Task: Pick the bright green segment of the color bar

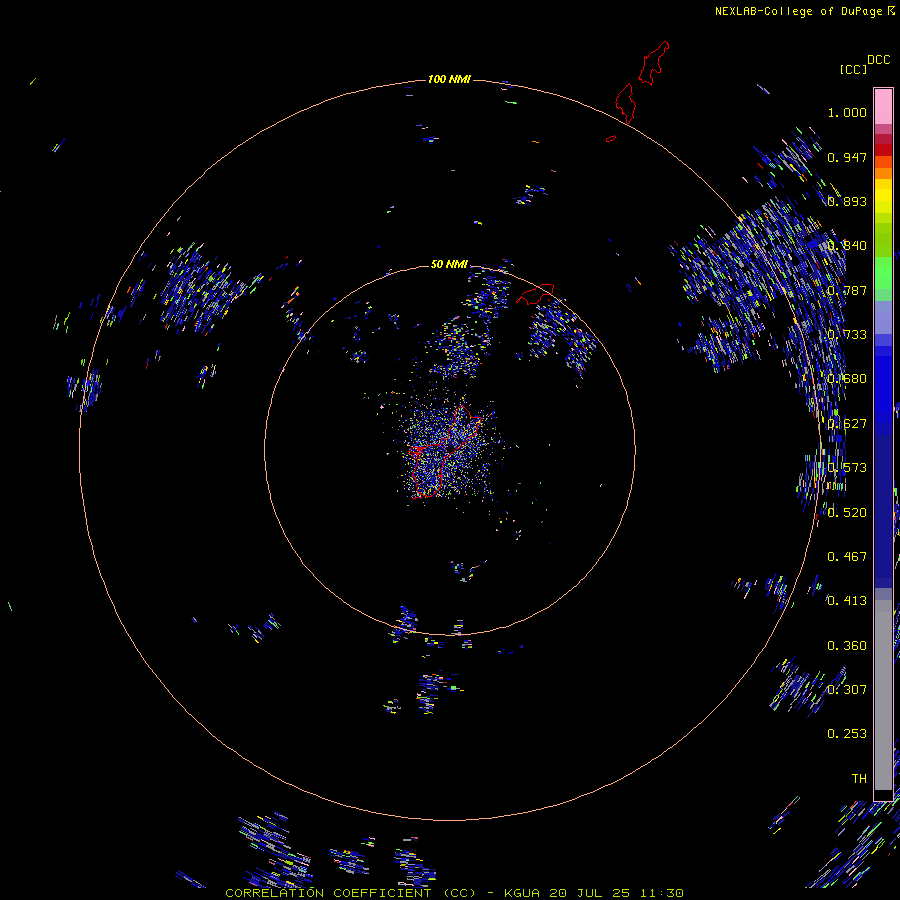Action: [883, 273]
